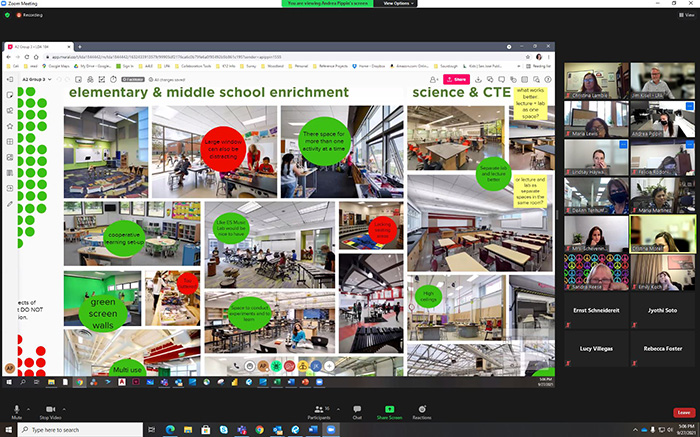Open the Zoom Chat panel
The height and width of the screenshot is (437, 700).
tap(357, 412)
